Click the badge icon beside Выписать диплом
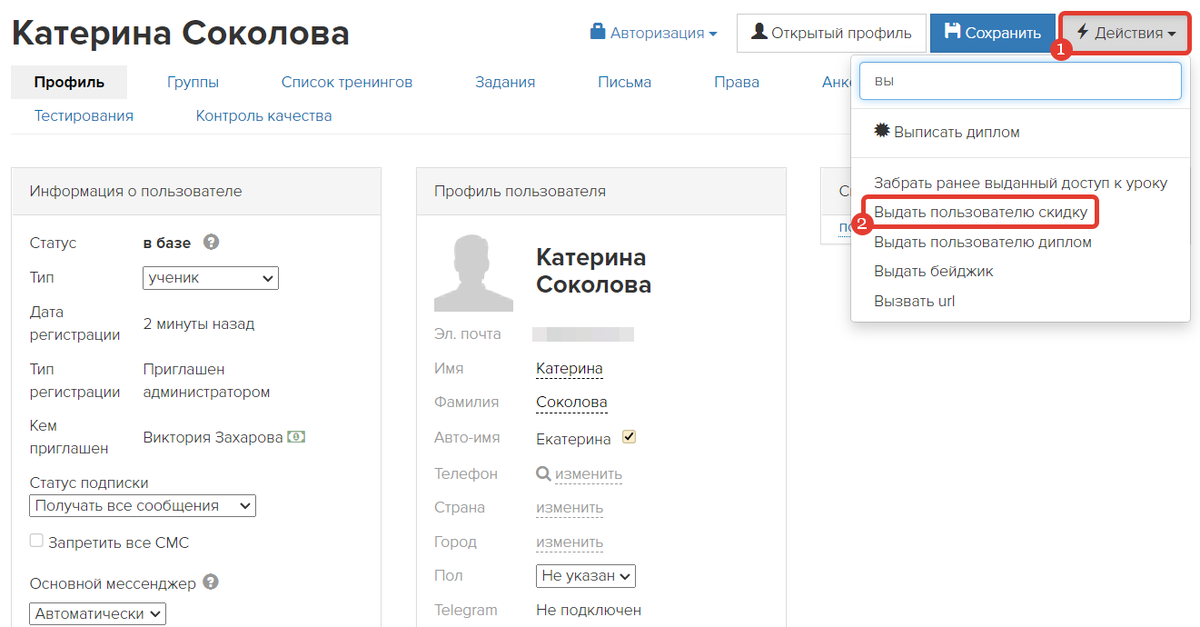This screenshot has width=1200, height=627. point(881,131)
